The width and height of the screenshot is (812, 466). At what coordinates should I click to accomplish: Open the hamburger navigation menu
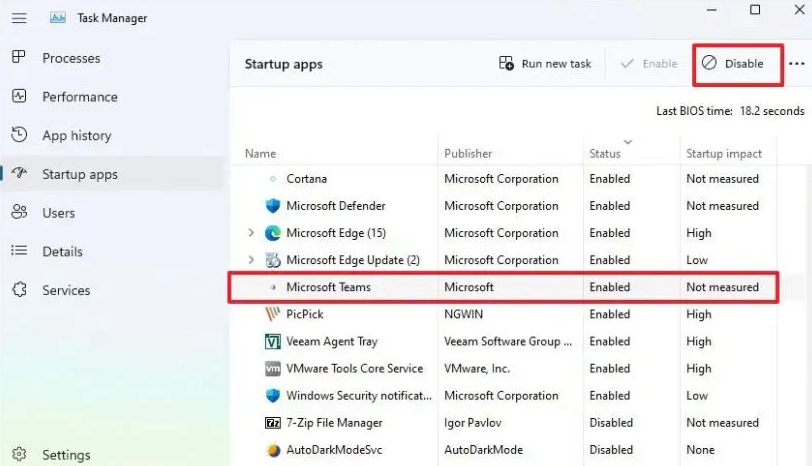[x=19, y=16]
